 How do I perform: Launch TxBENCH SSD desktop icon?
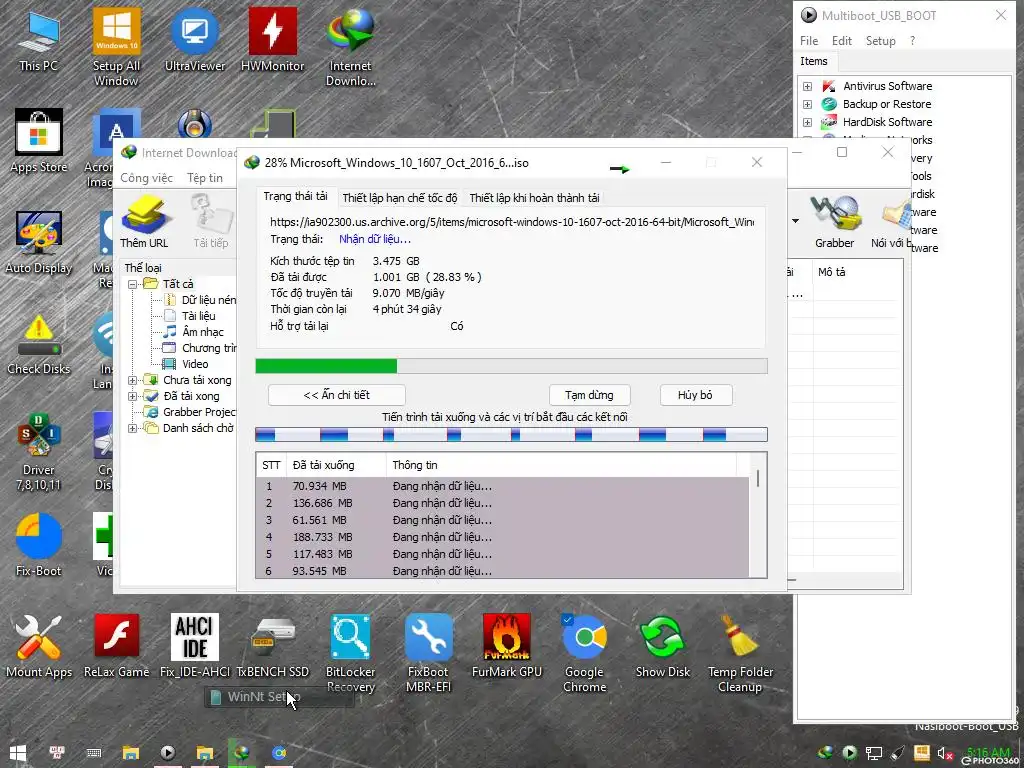tap(272, 647)
